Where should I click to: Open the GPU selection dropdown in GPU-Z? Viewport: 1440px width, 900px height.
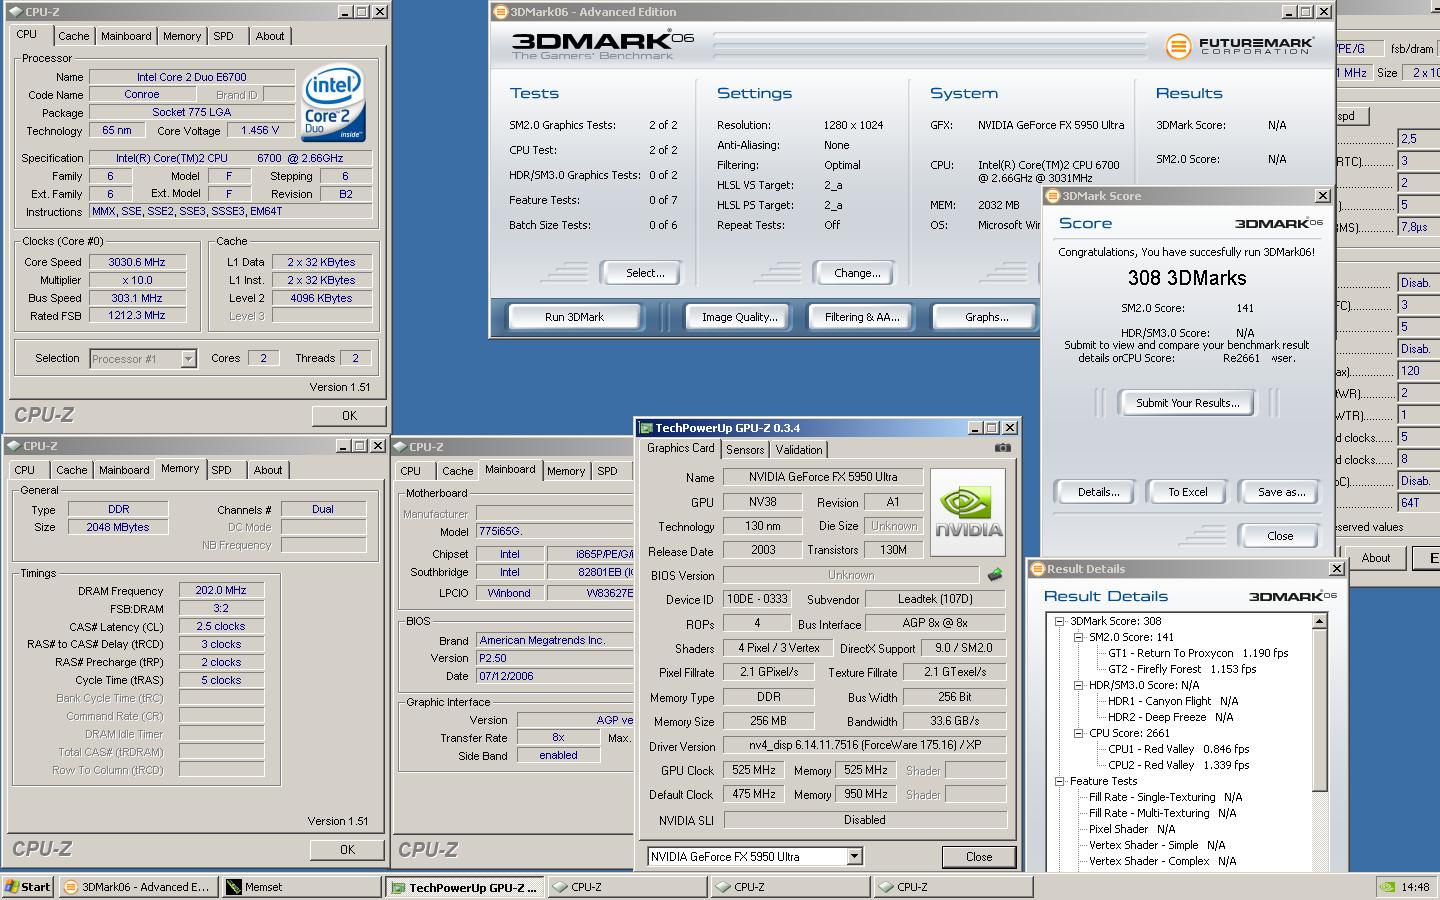point(854,857)
